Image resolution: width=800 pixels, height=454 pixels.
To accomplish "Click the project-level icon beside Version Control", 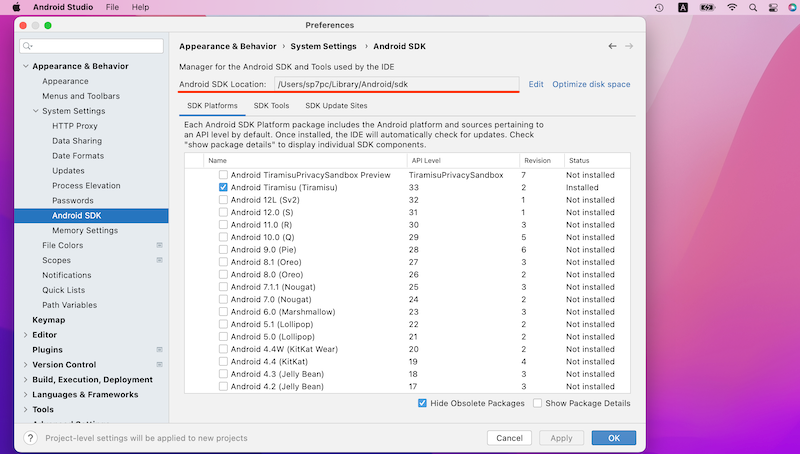I will 159,365.
